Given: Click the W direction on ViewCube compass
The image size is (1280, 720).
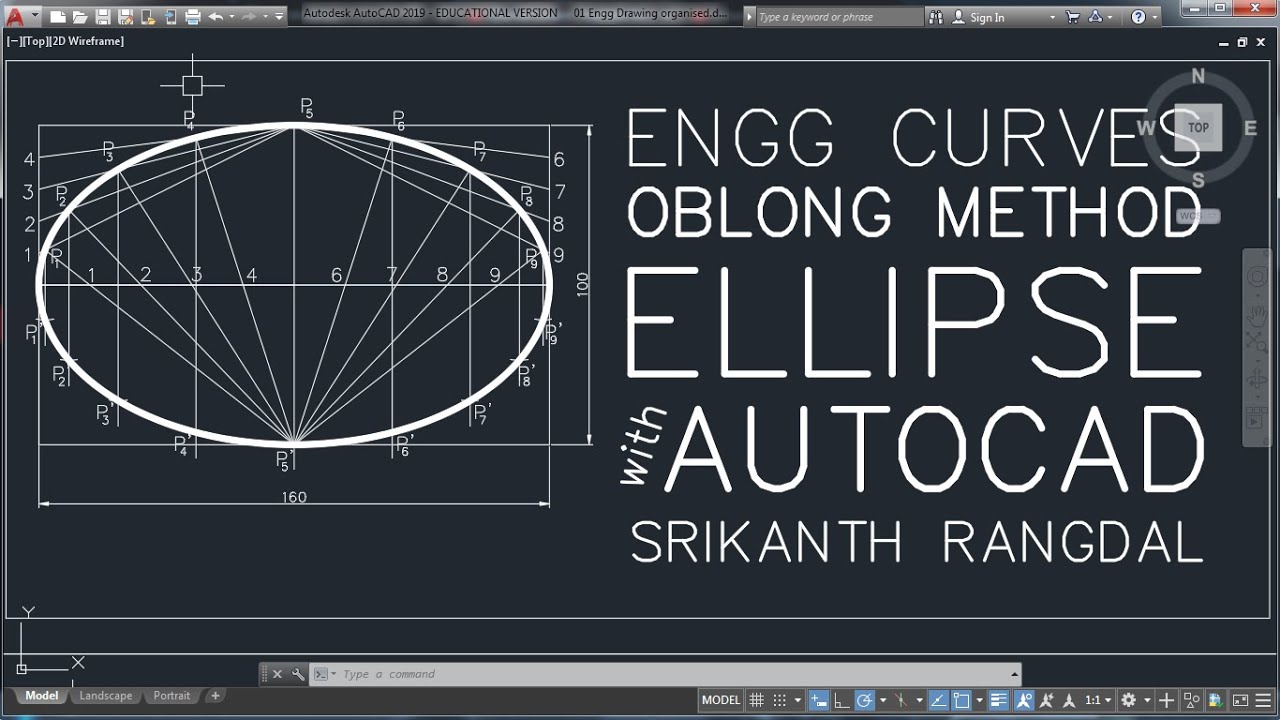Looking at the screenshot, I should tap(1146, 128).
